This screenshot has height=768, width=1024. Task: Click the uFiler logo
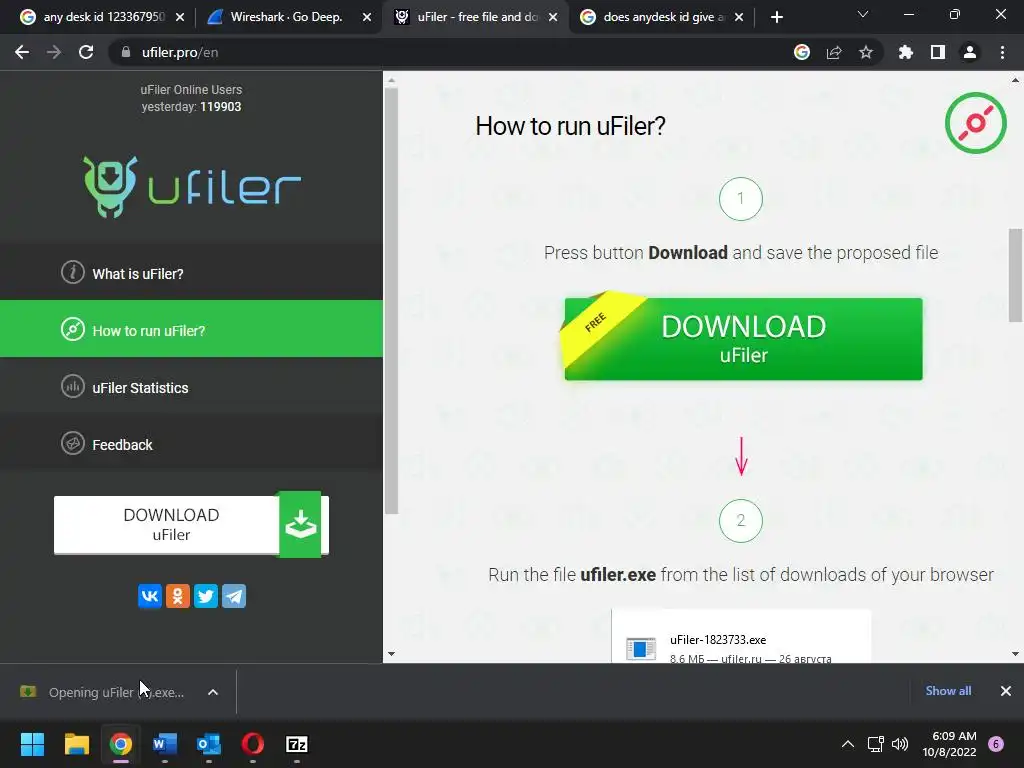point(192,186)
